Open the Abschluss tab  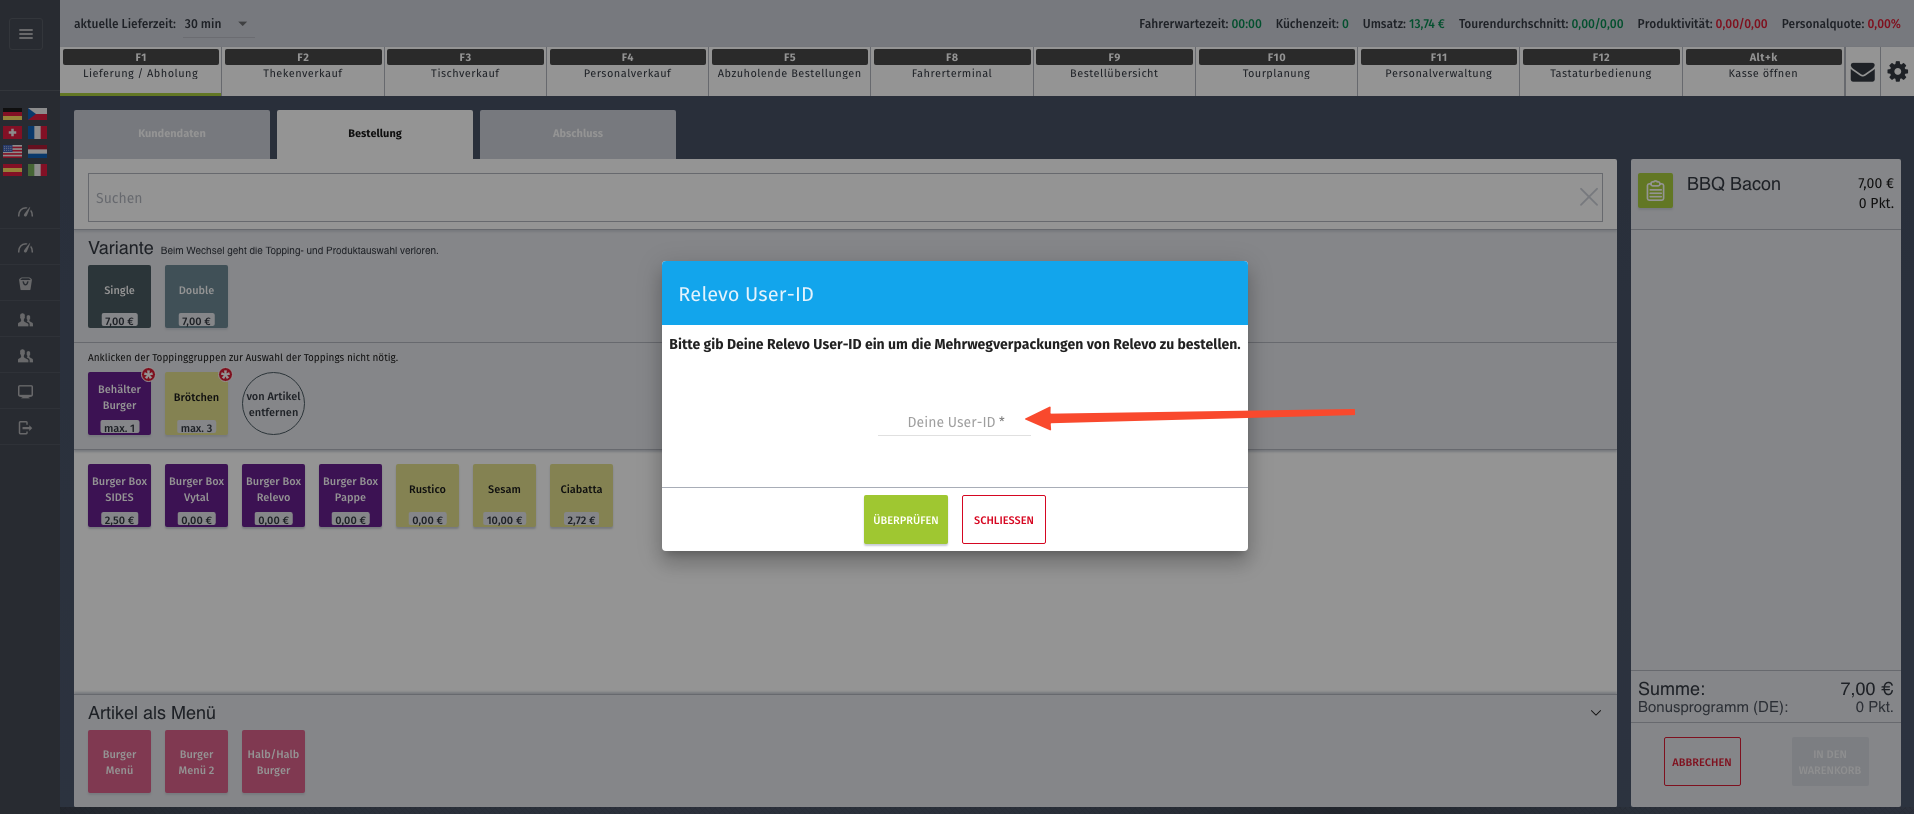[578, 134]
